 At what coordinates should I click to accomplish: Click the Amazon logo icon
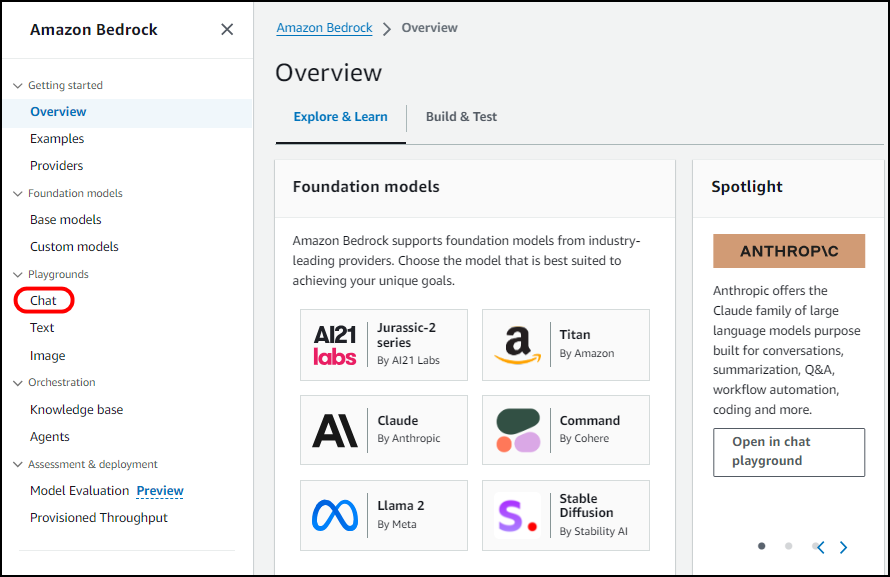[x=518, y=345]
